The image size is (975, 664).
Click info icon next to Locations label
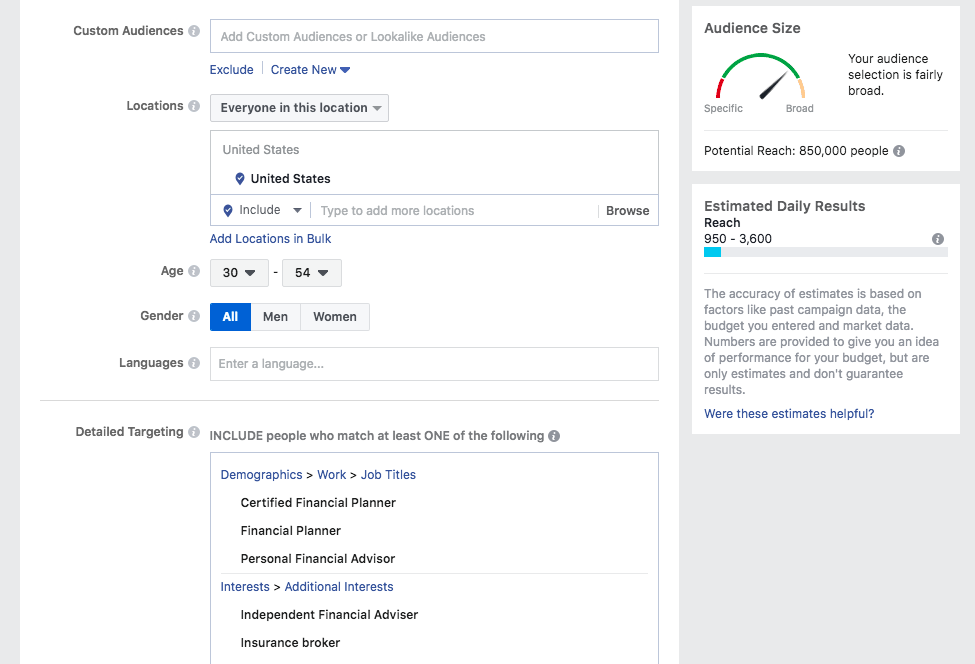(194, 107)
